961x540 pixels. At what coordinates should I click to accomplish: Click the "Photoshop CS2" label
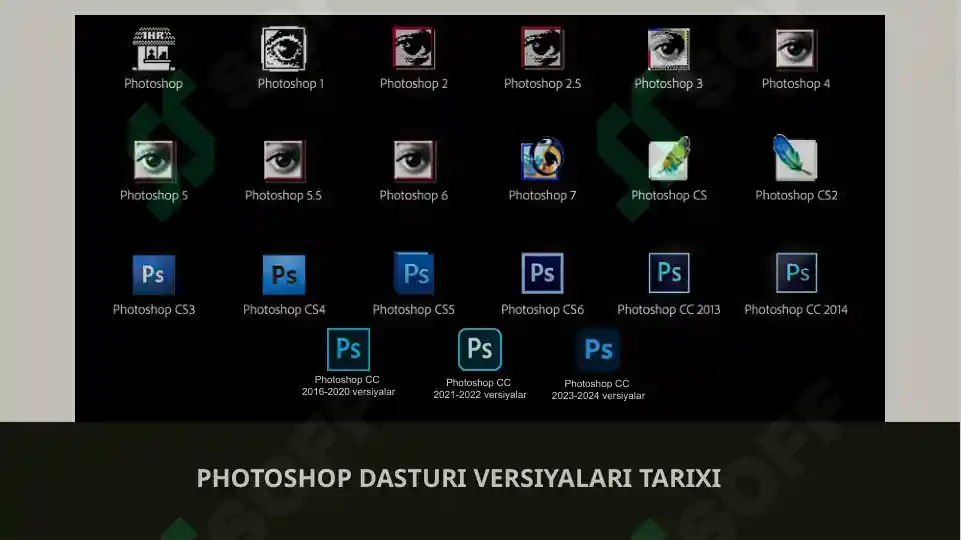pyautogui.click(x=796, y=196)
